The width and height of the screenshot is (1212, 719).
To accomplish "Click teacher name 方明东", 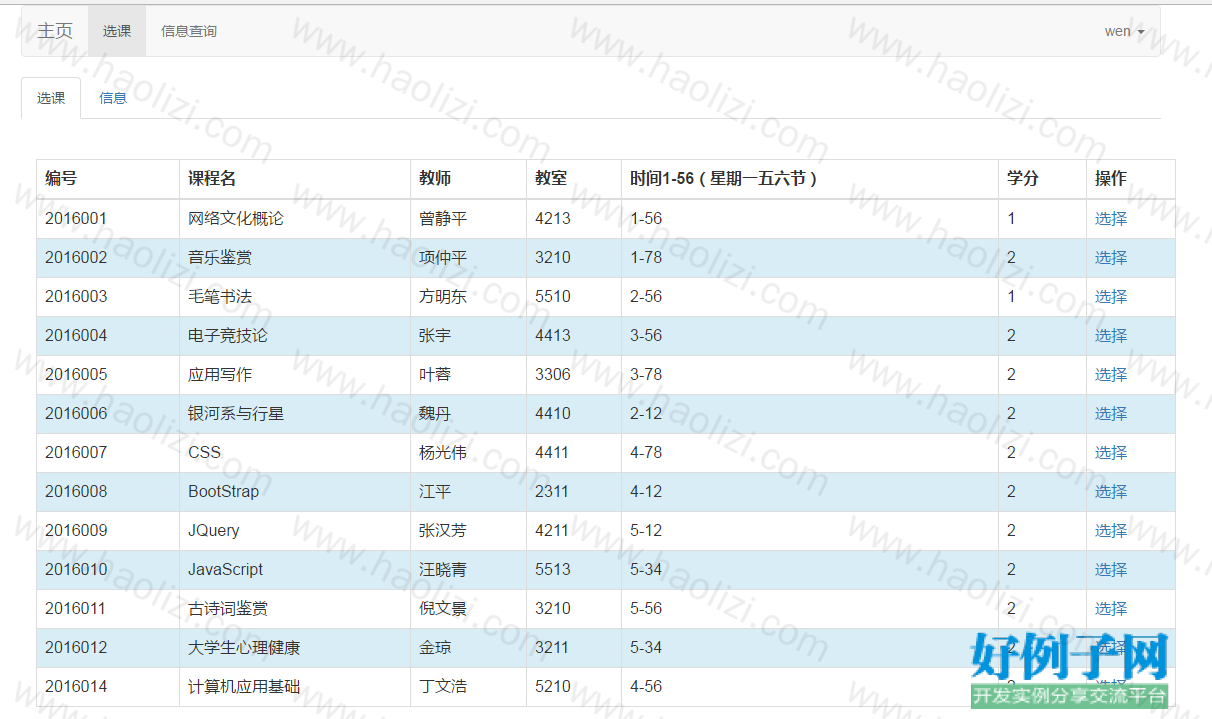I will 443,296.
